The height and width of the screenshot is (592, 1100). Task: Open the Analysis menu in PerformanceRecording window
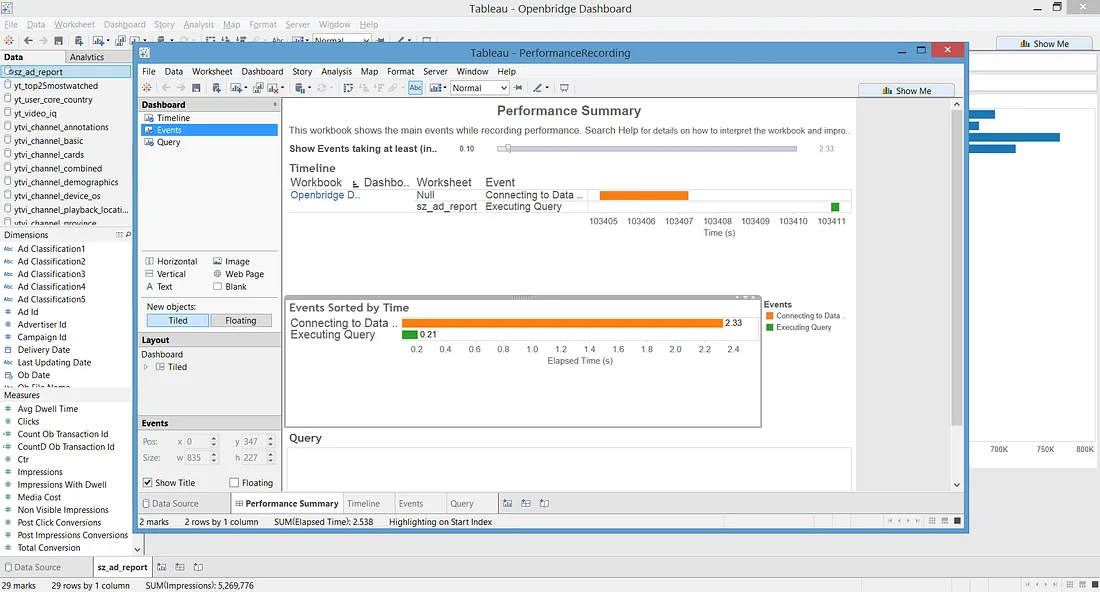pyautogui.click(x=336, y=72)
